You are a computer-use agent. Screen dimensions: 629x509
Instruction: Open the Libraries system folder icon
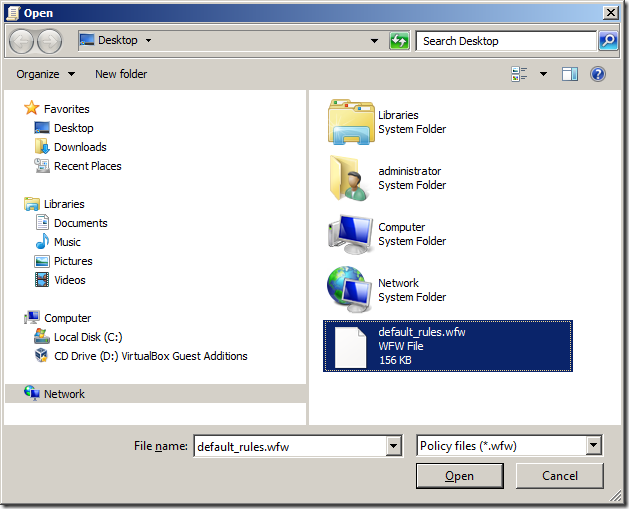pyautogui.click(x=350, y=122)
